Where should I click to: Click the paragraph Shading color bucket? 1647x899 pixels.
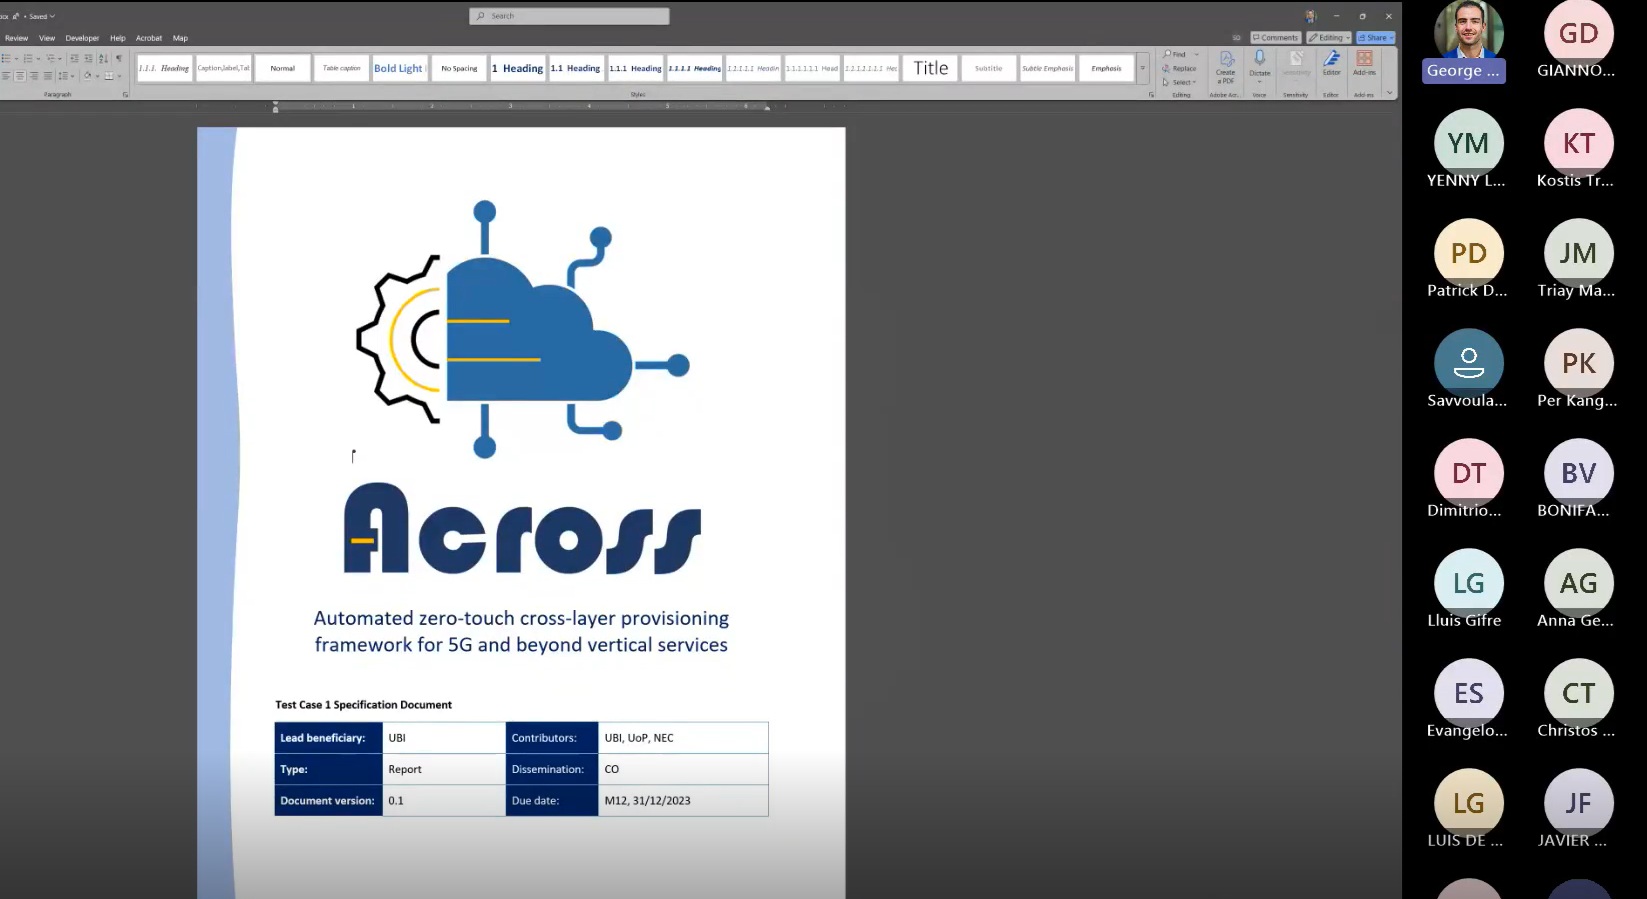point(88,76)
